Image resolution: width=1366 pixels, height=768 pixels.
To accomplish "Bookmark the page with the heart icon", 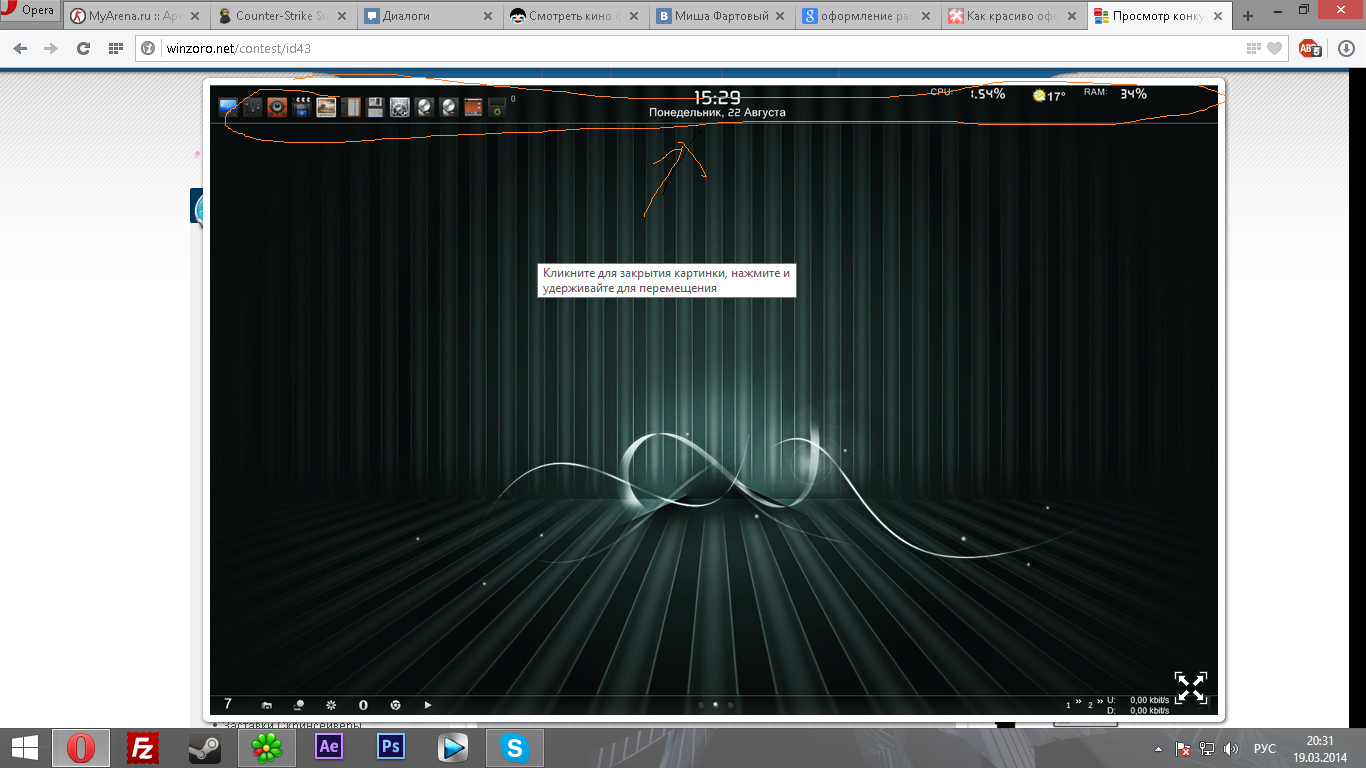I will 1274,48.
